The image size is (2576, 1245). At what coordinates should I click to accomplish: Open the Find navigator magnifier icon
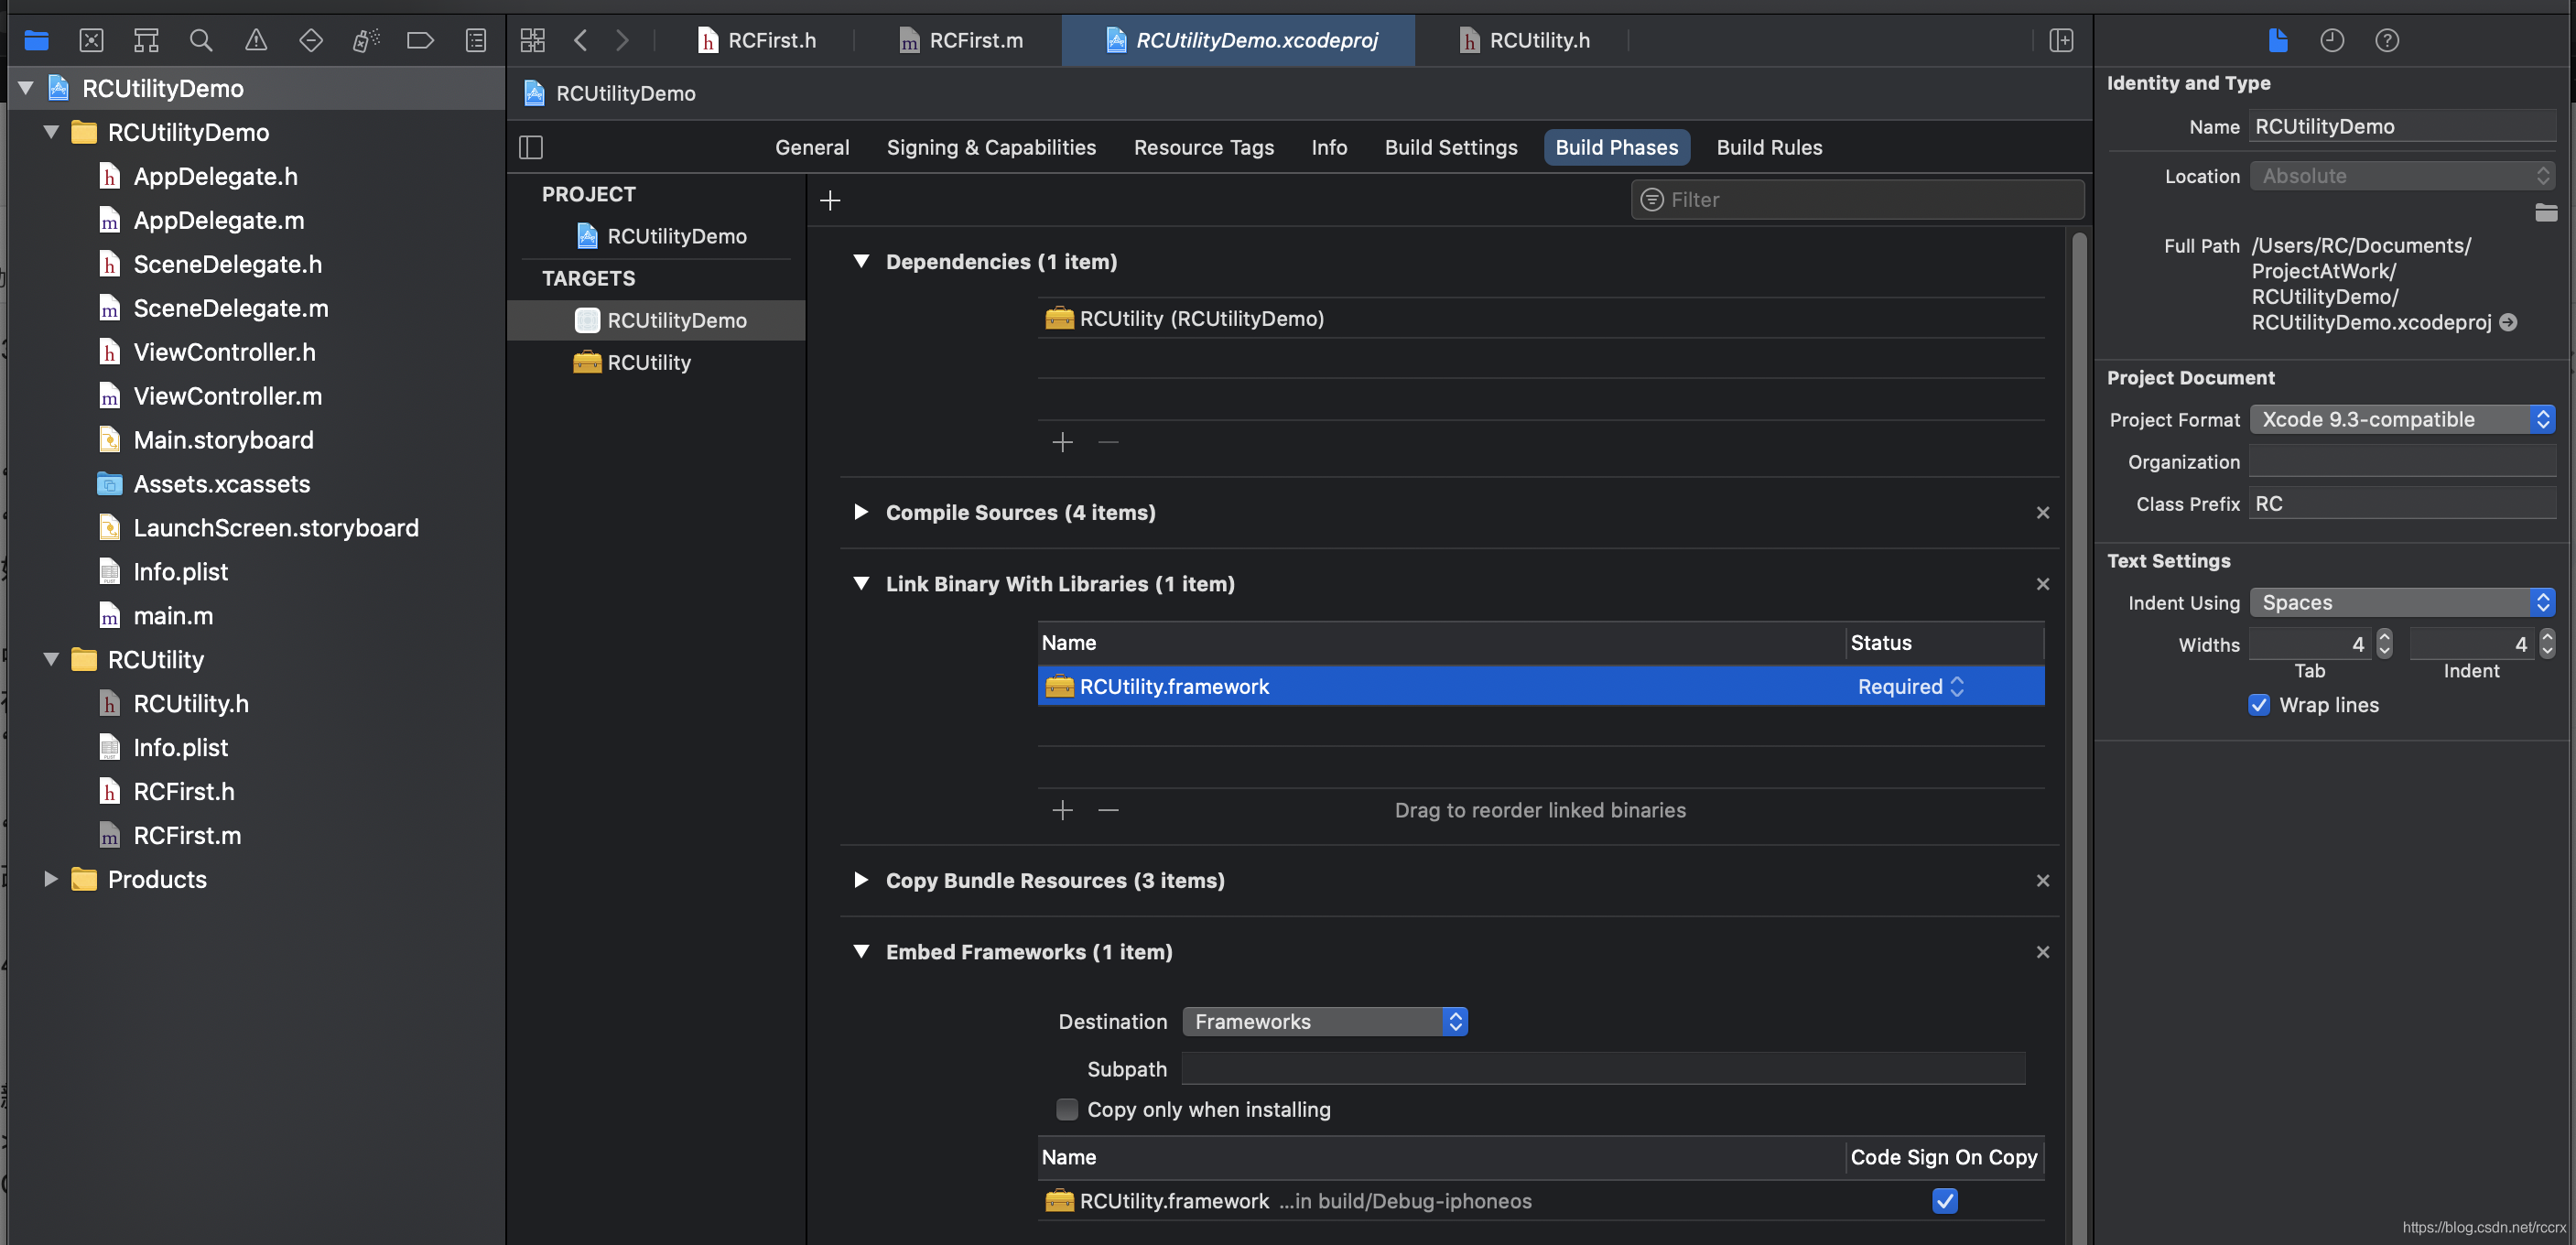click(201, 40)
